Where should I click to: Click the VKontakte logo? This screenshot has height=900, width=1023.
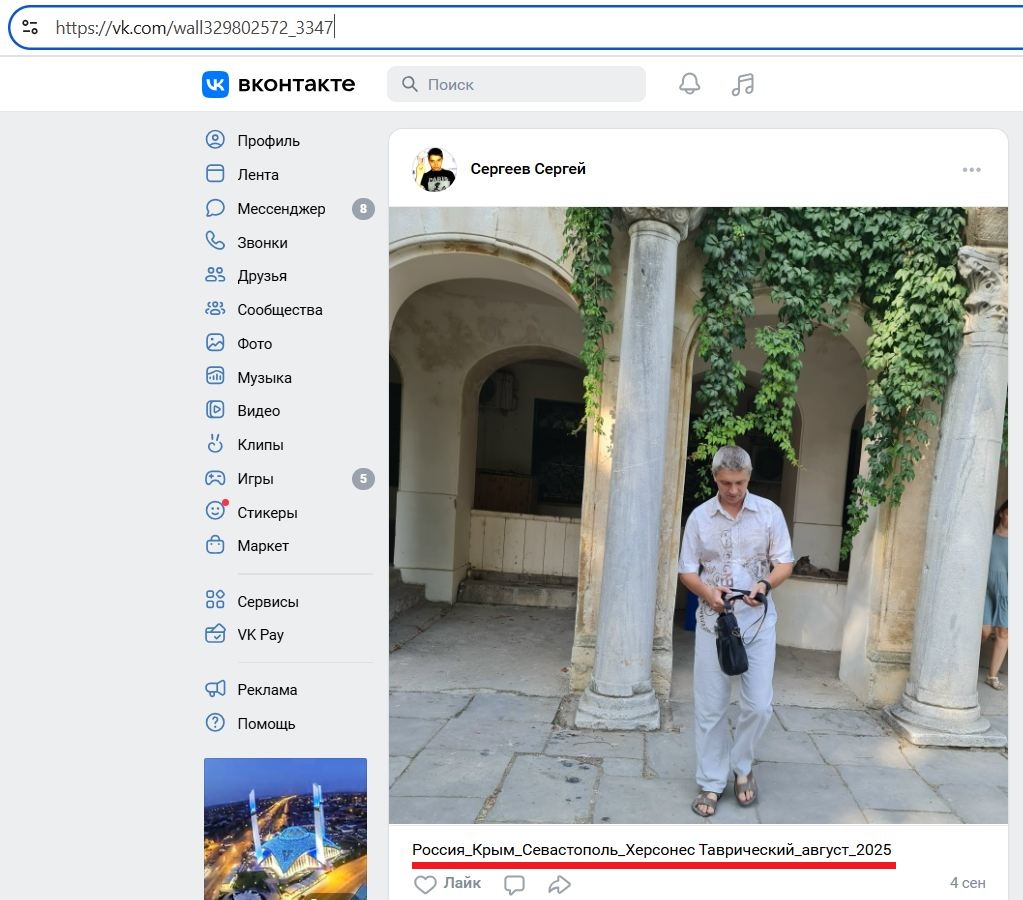pyautogui.click(x=278, y=84)
